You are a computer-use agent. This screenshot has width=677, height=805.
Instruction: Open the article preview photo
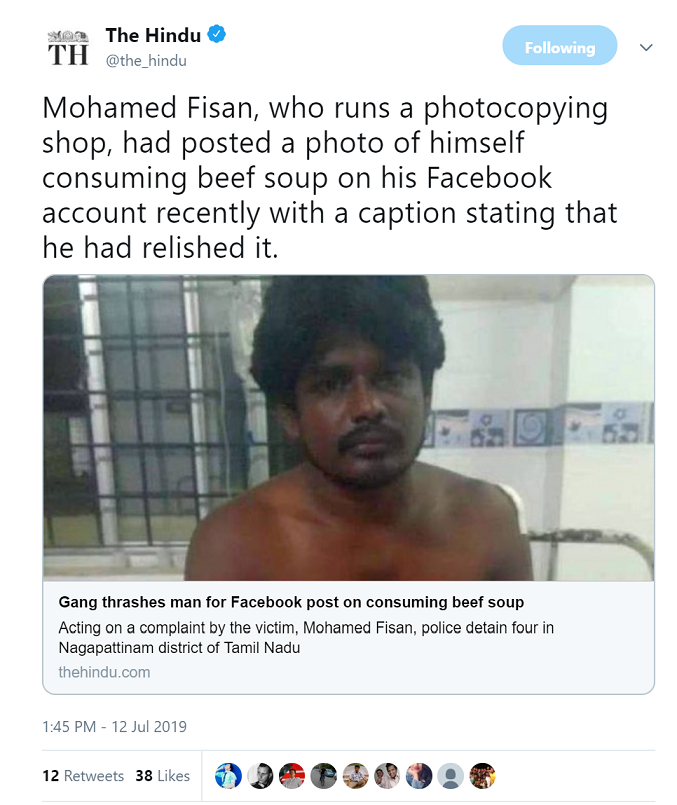(348, 428)
